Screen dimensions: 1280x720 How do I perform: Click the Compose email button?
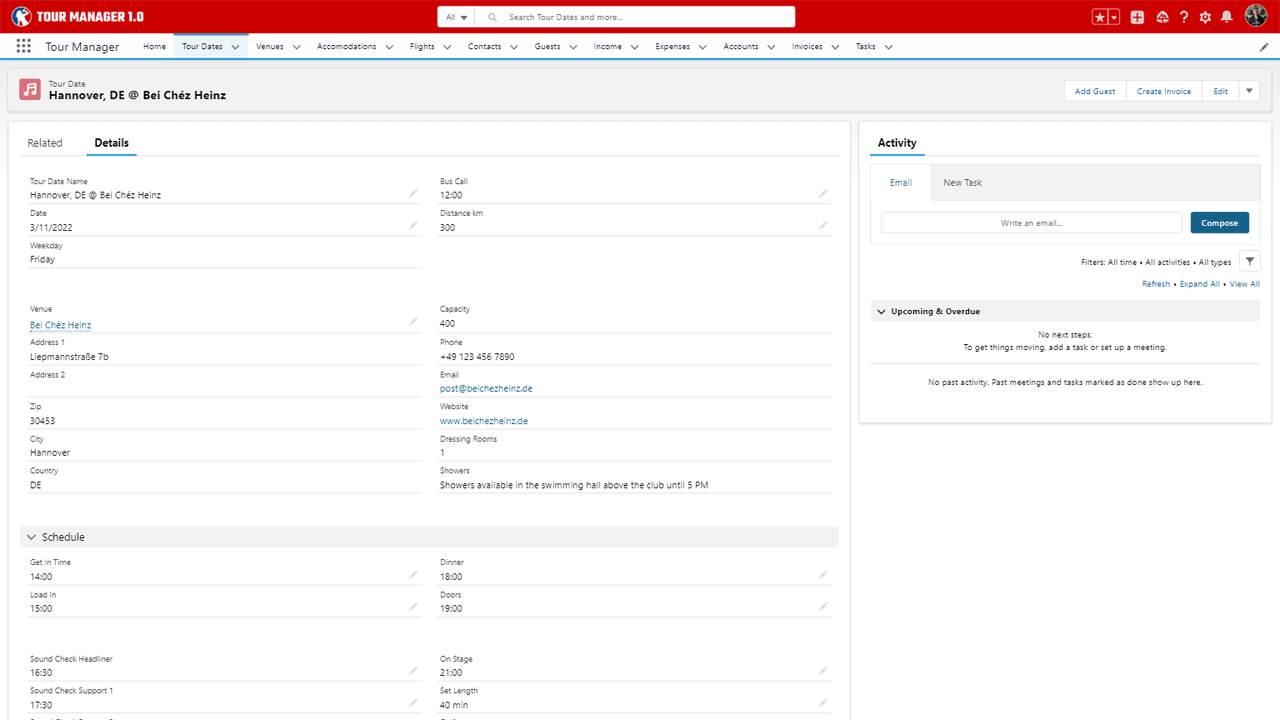(1220, 223)
